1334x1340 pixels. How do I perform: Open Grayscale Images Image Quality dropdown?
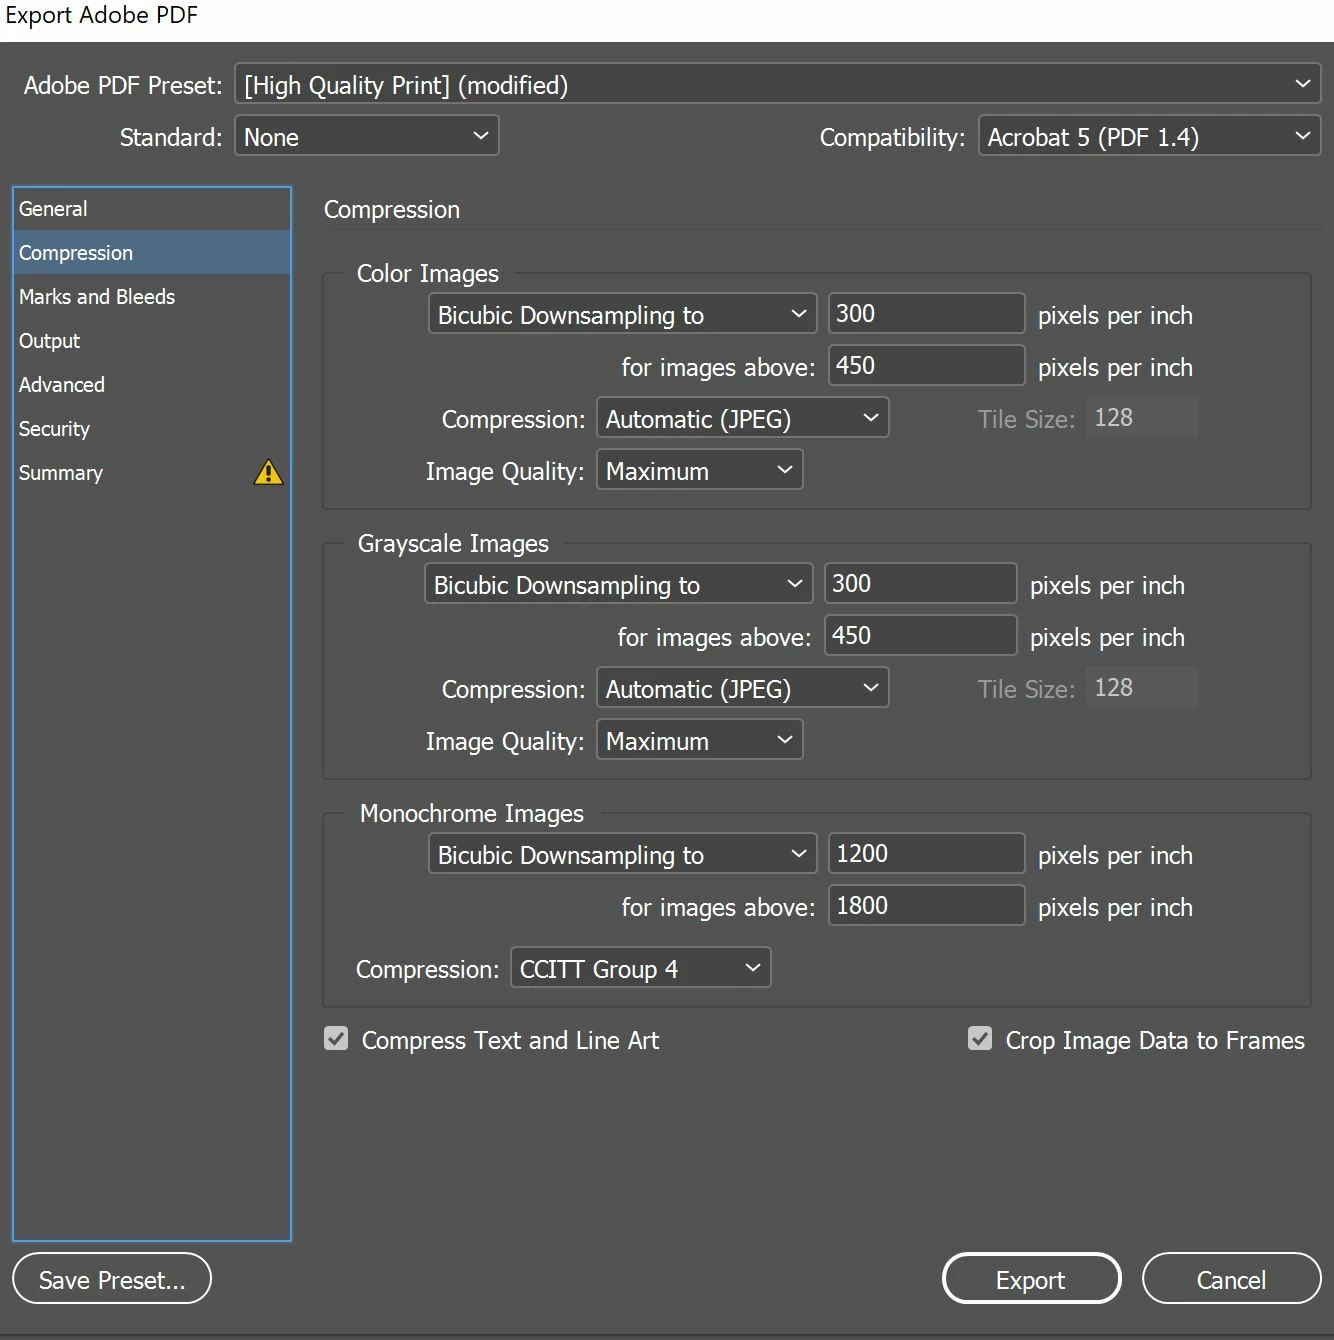[x=699, y=740]
